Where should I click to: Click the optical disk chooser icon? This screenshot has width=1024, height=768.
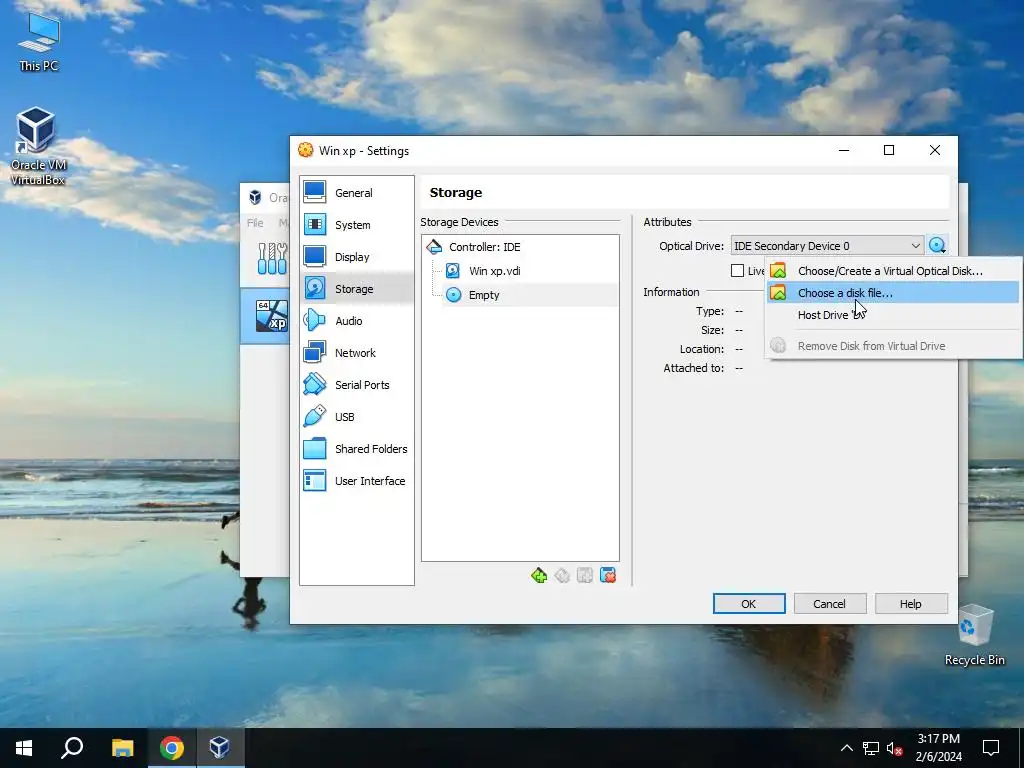(937, 246)
